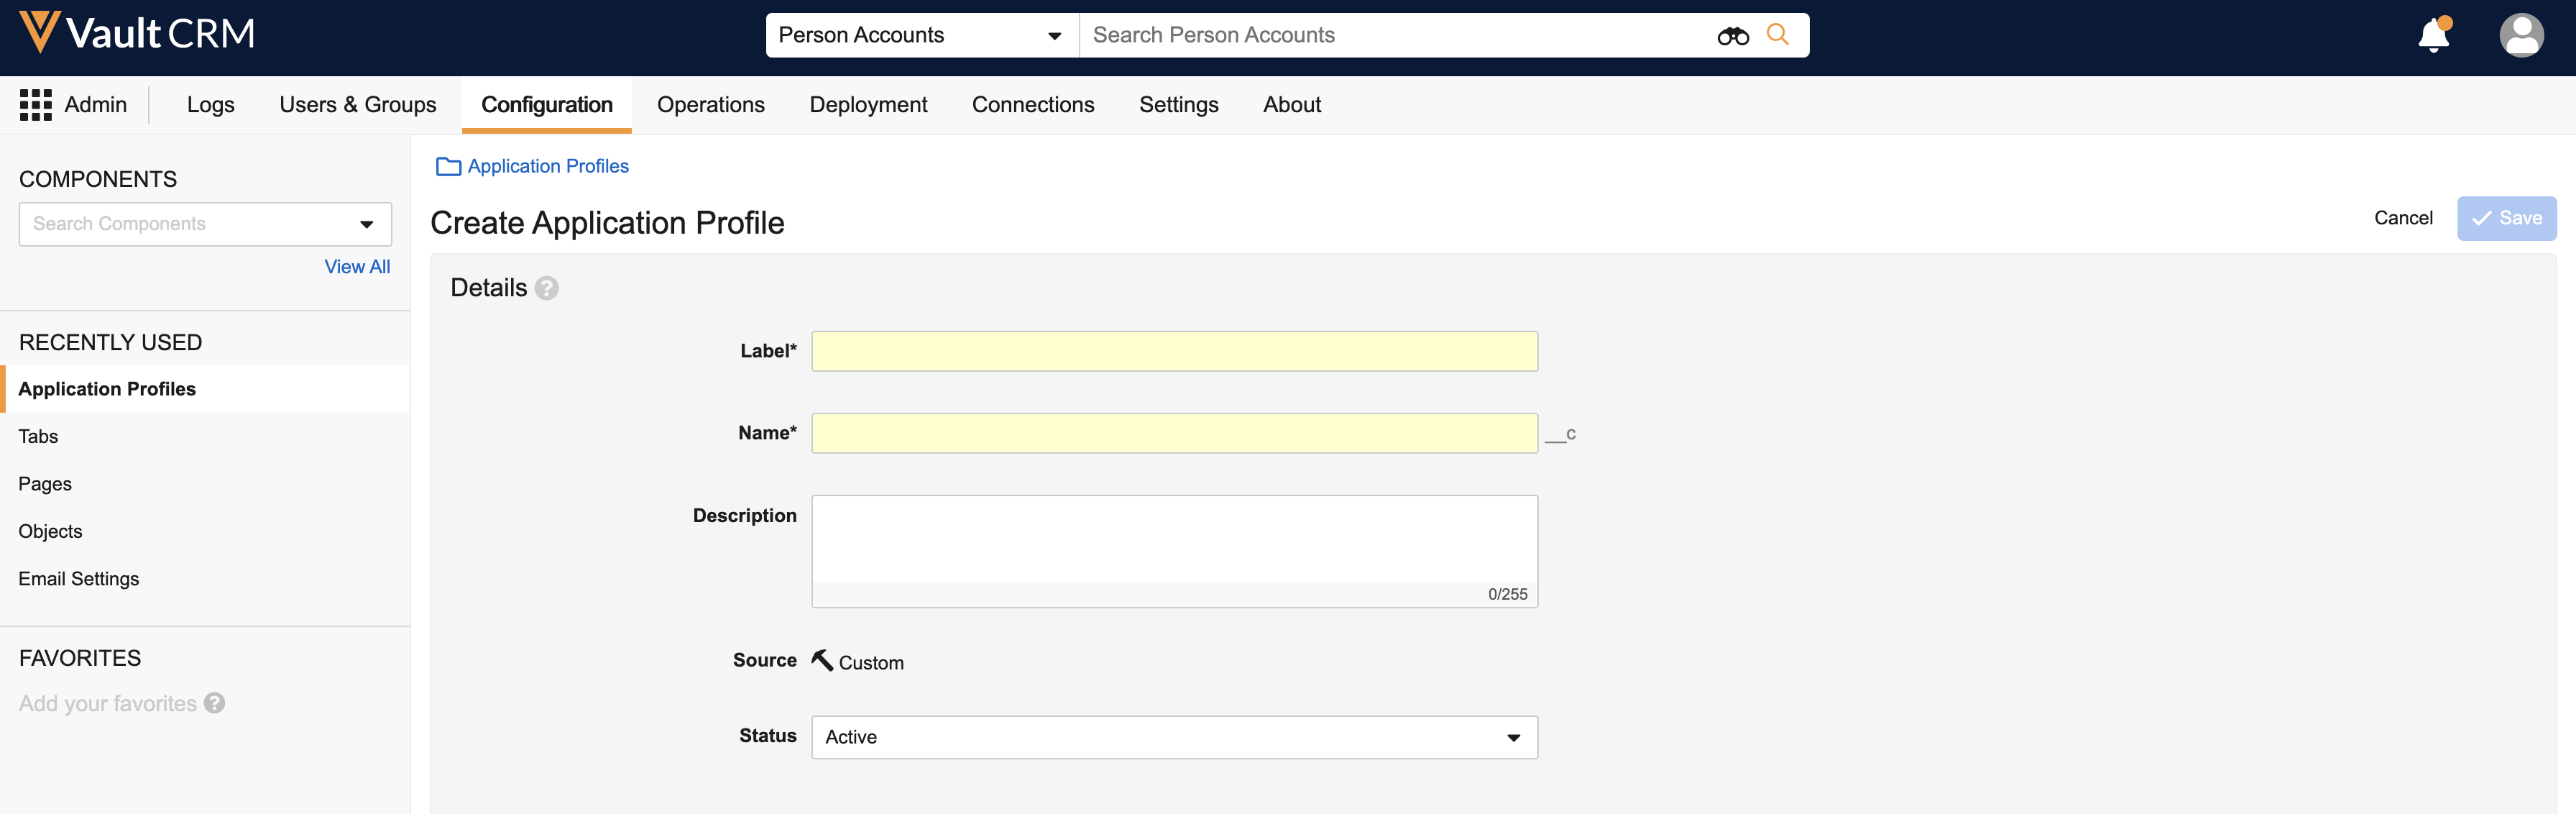Switch to the Users & Groups tab

click(x=357, y=105)
